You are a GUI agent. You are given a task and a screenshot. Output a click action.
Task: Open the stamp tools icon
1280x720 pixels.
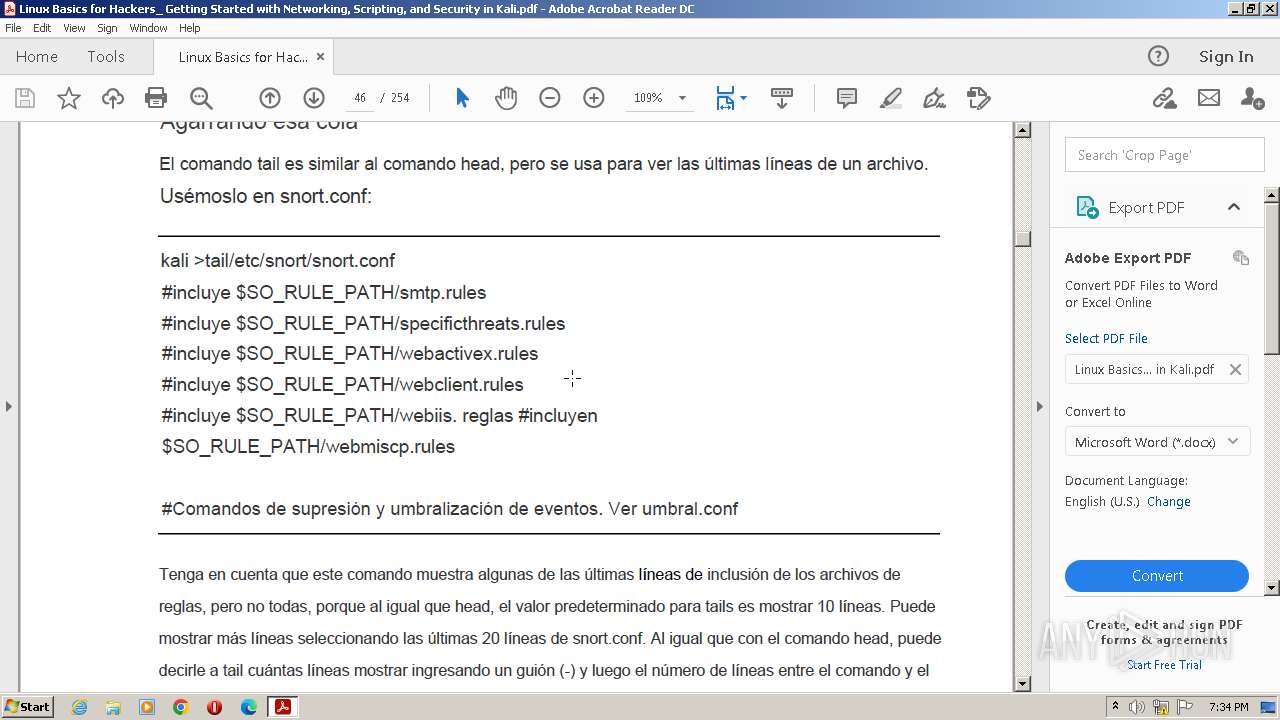[x=978, y=98]
